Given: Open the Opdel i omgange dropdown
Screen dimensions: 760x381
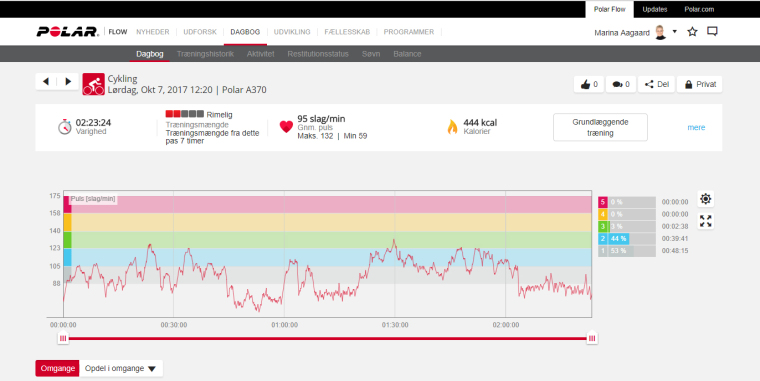Looking at the screenshot, I should click(x=121, y=368).
